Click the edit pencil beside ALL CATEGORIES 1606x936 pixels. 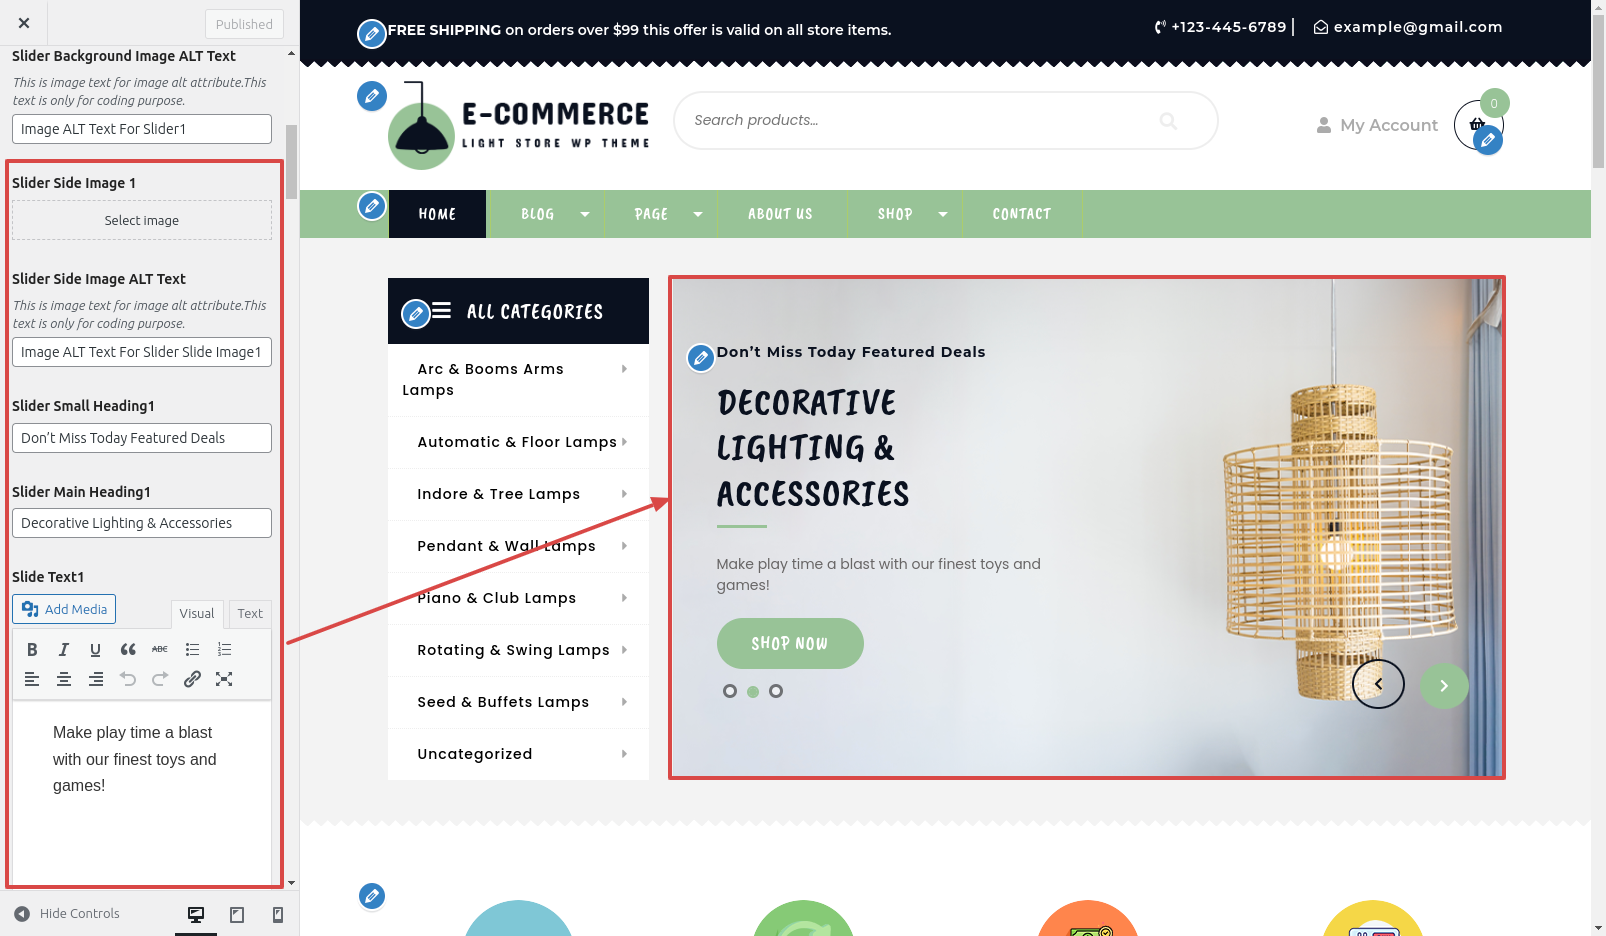pos(415,314)
